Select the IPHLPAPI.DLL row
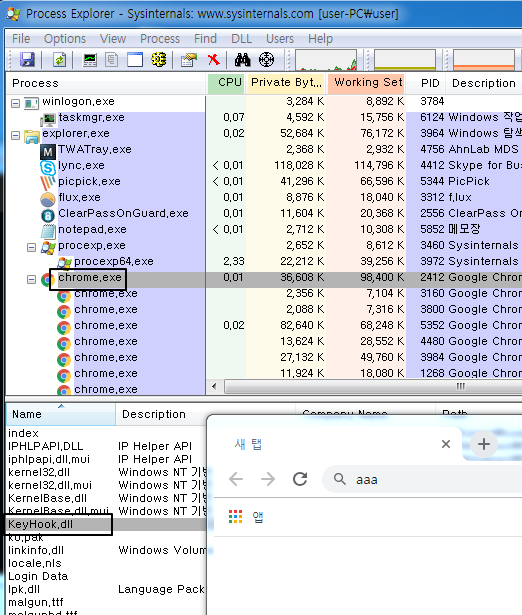 (107, 446)
